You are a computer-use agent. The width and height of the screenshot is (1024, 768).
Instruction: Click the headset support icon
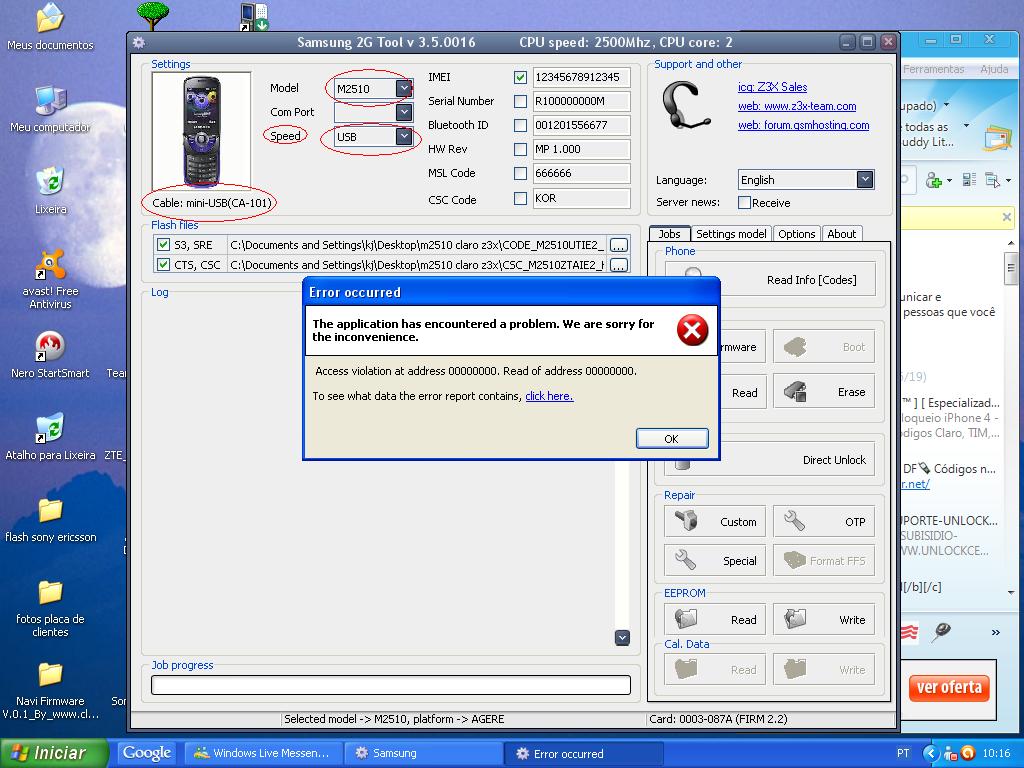point(686,105)
